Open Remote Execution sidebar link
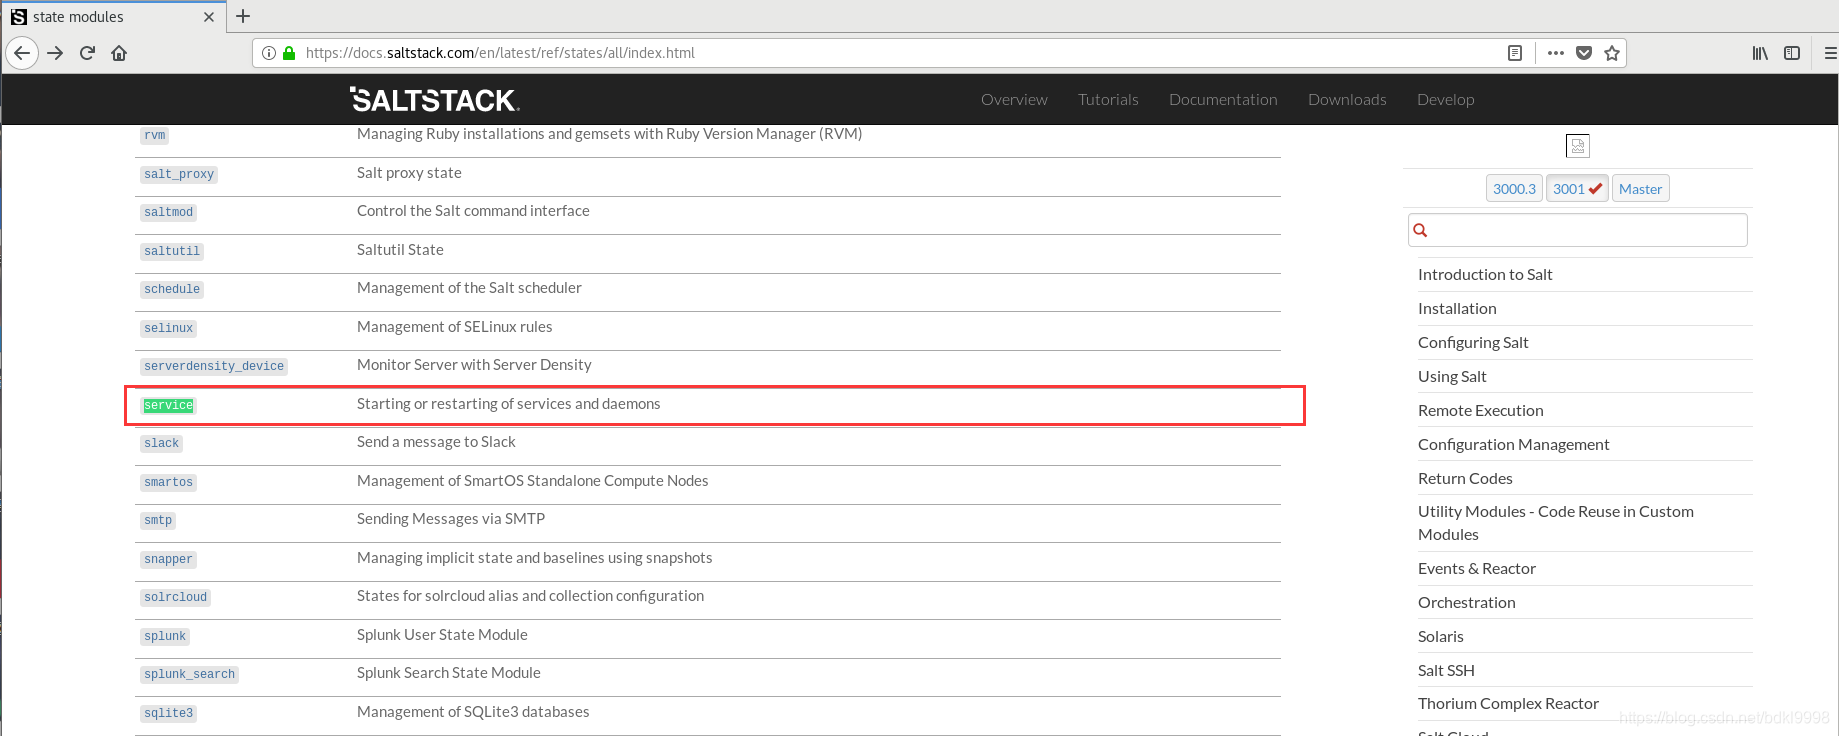 (x=1480, y=410)
